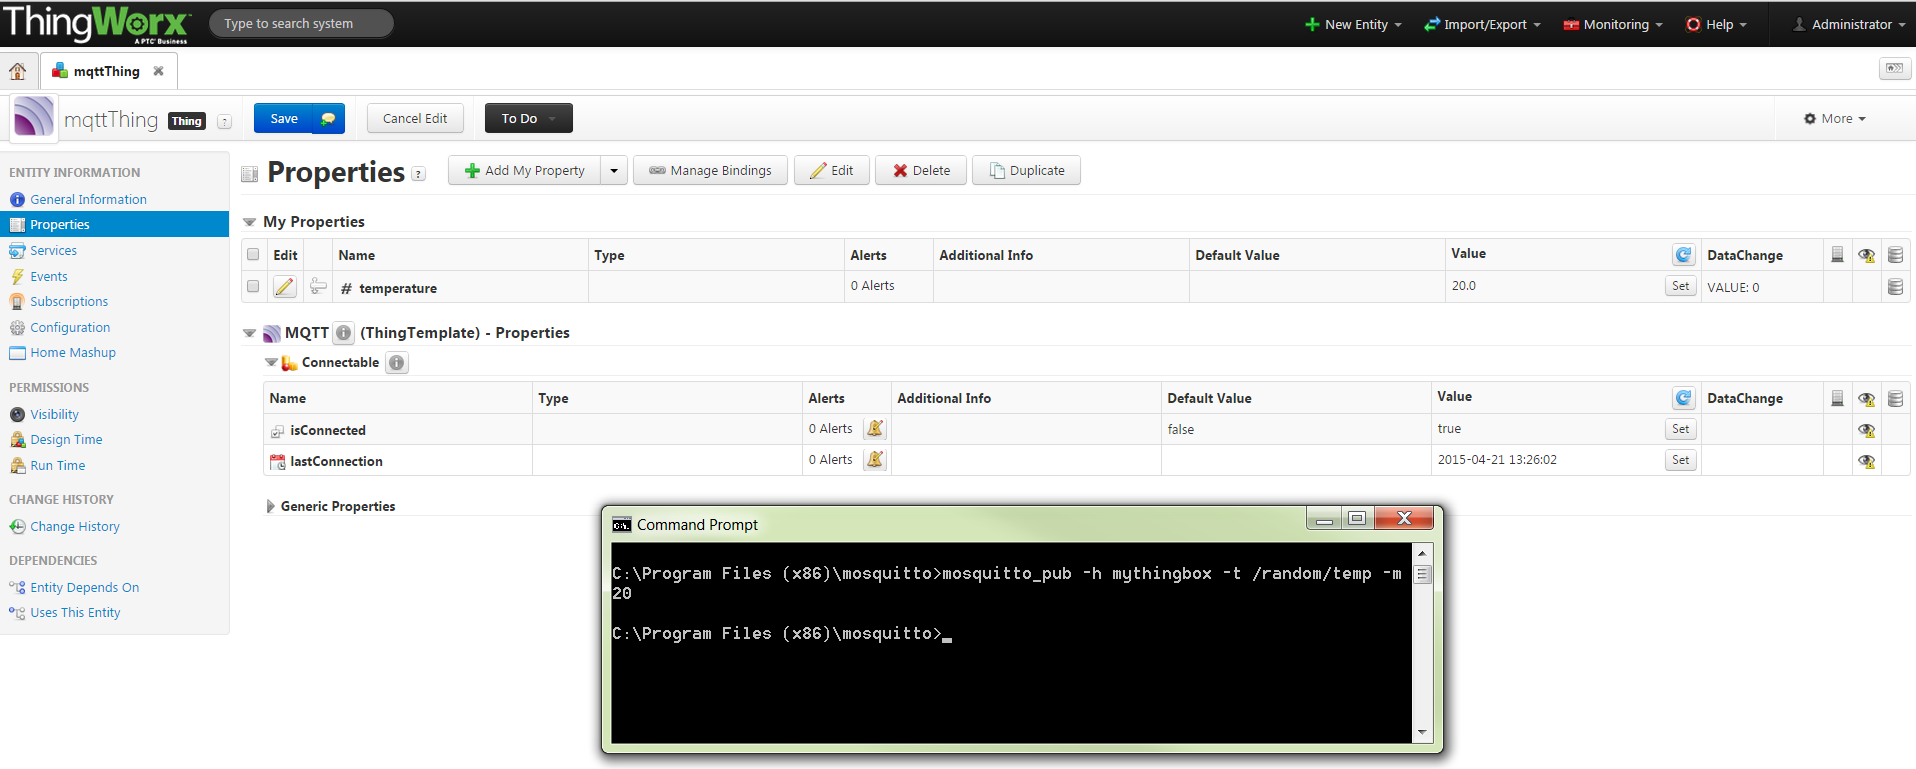
Task: Click the help icon beside Thing badge
Action: (x=224, y=121)
